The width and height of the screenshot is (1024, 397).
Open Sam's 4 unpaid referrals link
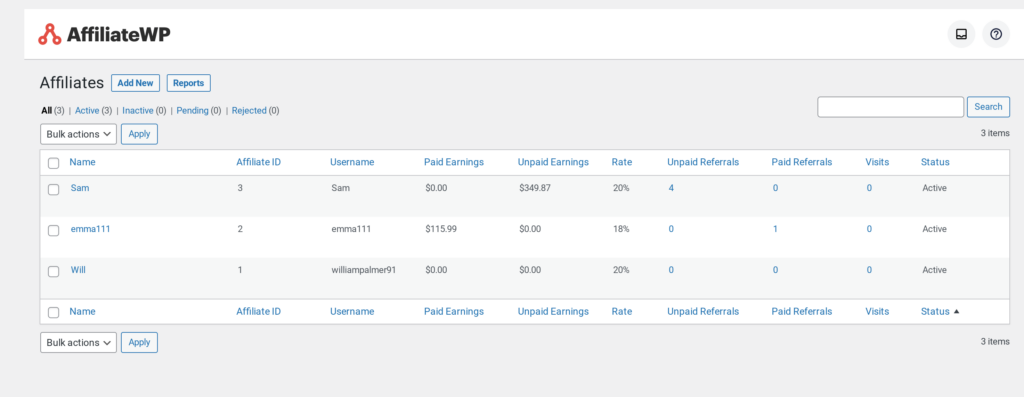(x=671, y=188)
